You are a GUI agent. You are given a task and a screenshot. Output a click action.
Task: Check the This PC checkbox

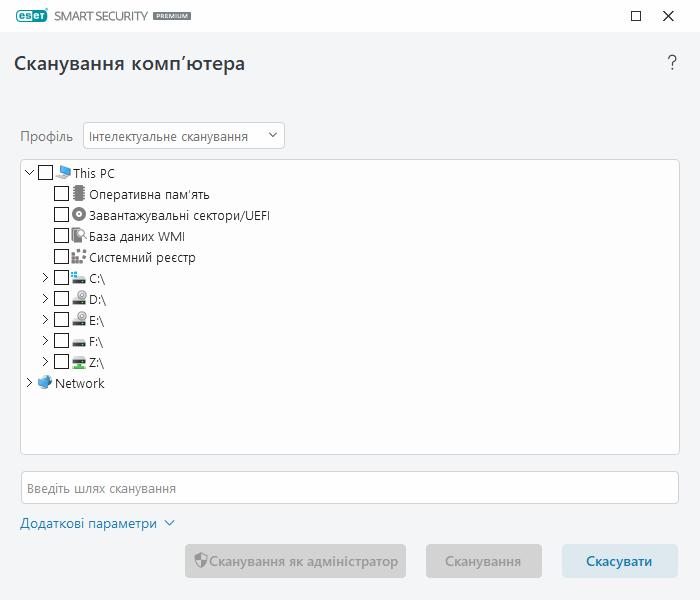[x=46, y=173]
